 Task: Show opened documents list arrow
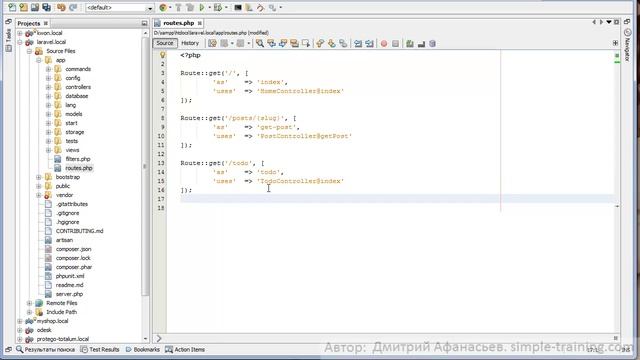[x=609, y=22]
